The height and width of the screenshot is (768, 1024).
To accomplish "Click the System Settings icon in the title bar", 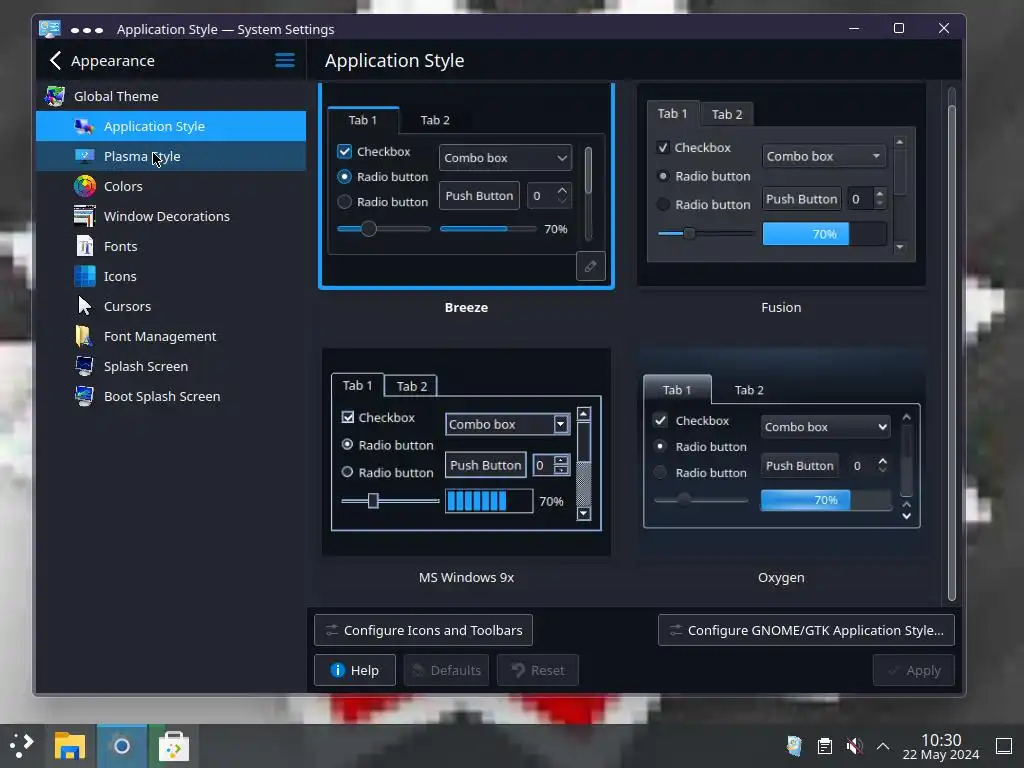I will [x=50, y=29].
